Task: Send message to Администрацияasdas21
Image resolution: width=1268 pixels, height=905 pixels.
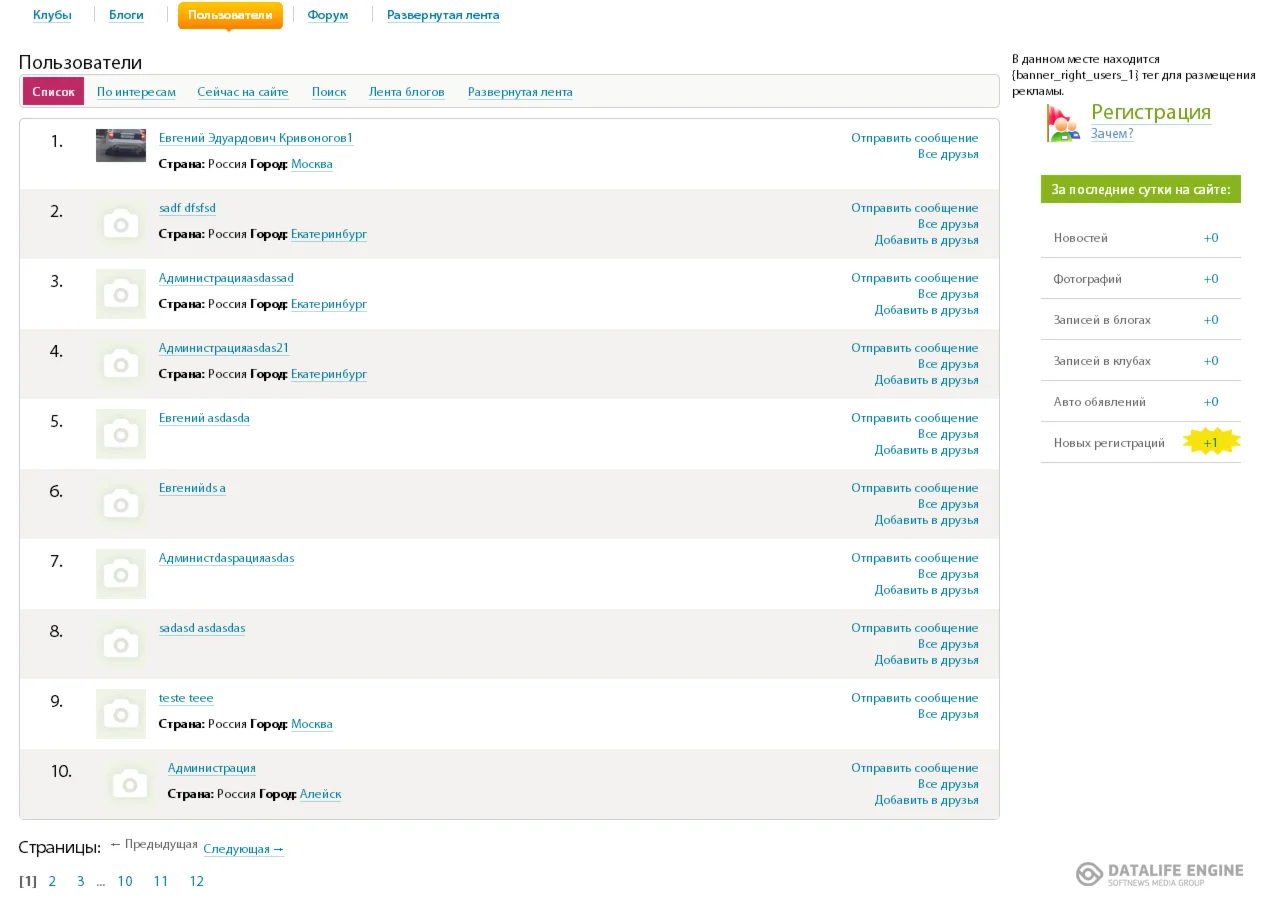Action: 915,348
